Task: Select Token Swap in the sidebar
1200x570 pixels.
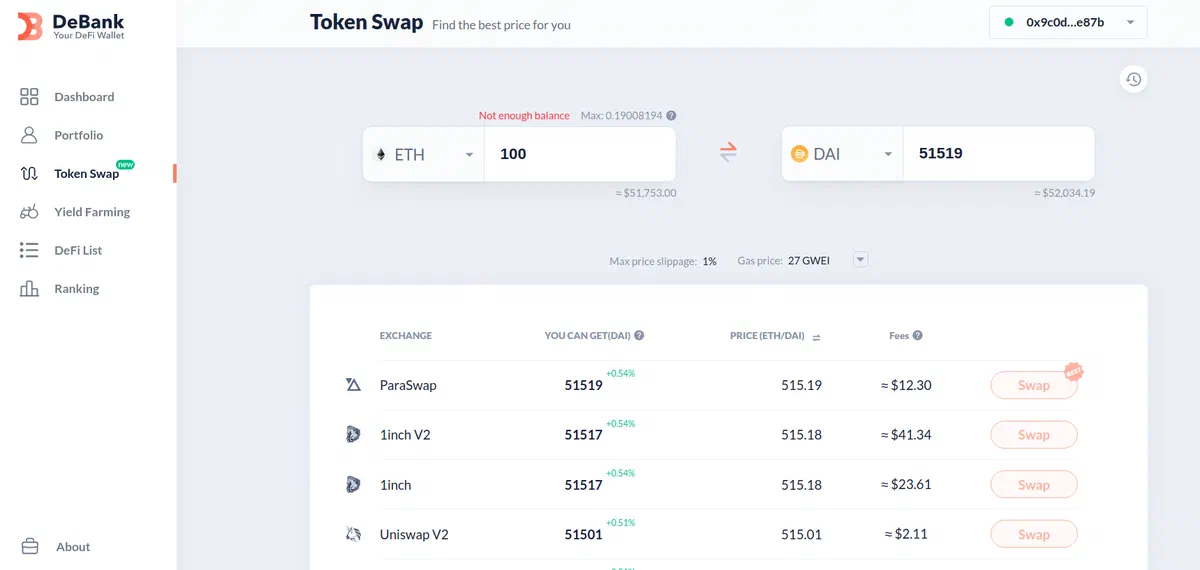Action: pos(86,174)
